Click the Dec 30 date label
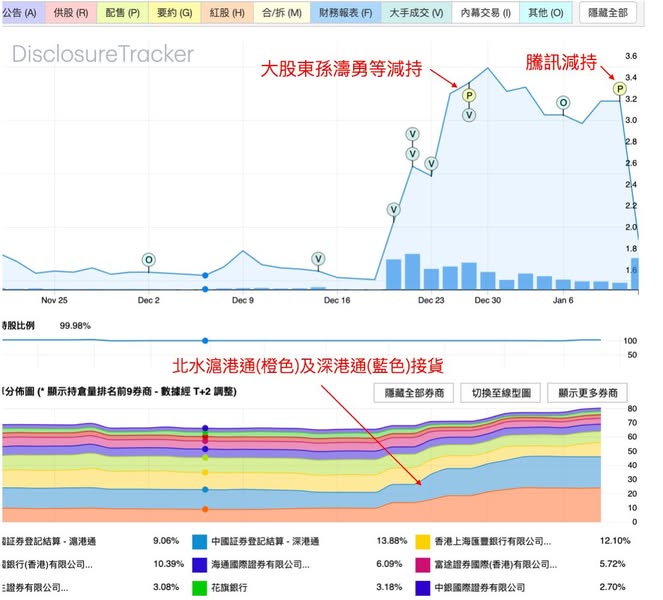Image resolution: width=663 pixels, height=600 pixels. 488,300
